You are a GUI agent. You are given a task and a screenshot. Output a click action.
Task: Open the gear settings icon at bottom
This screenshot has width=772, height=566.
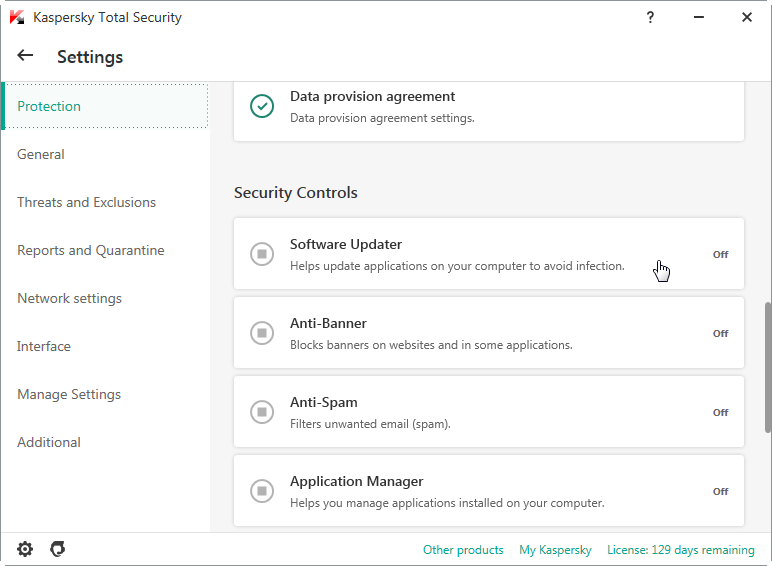[x=25, y=549]
